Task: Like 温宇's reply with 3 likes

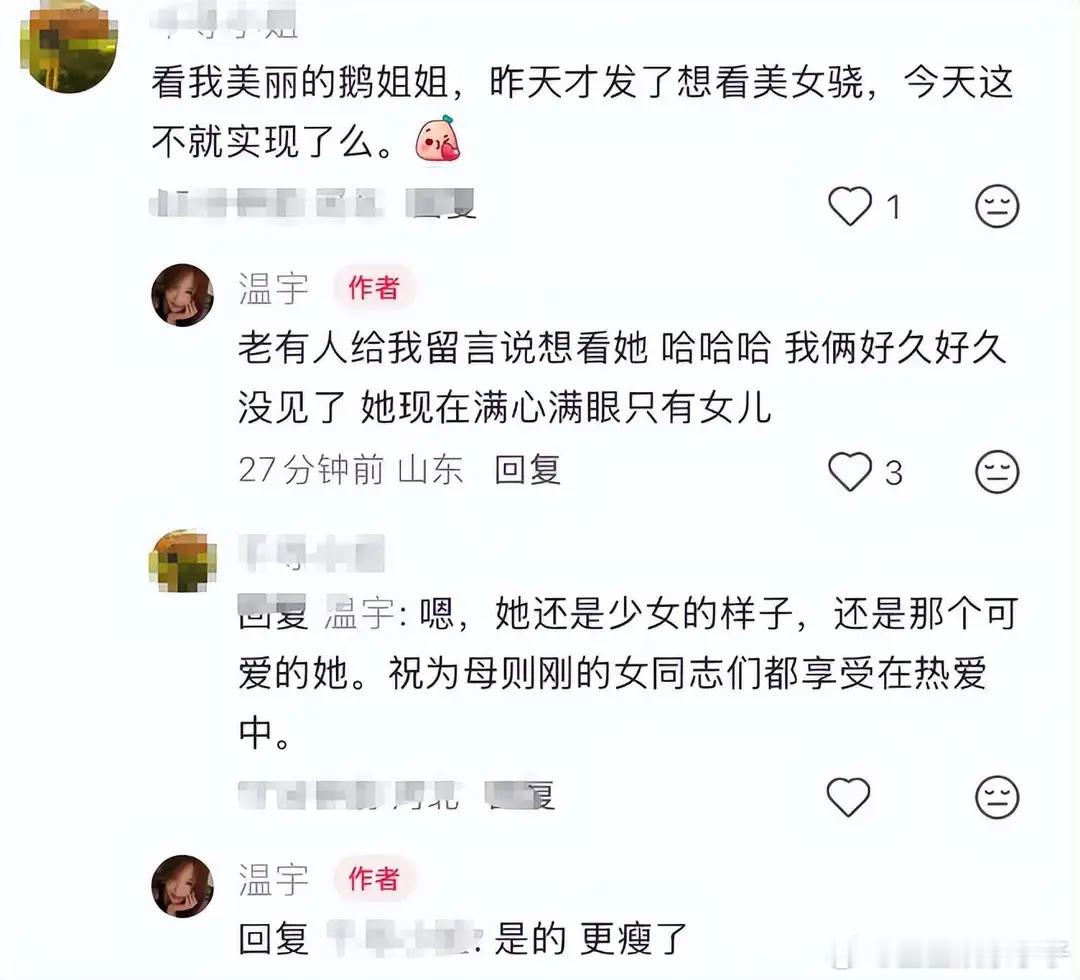Action: [849, 472]
